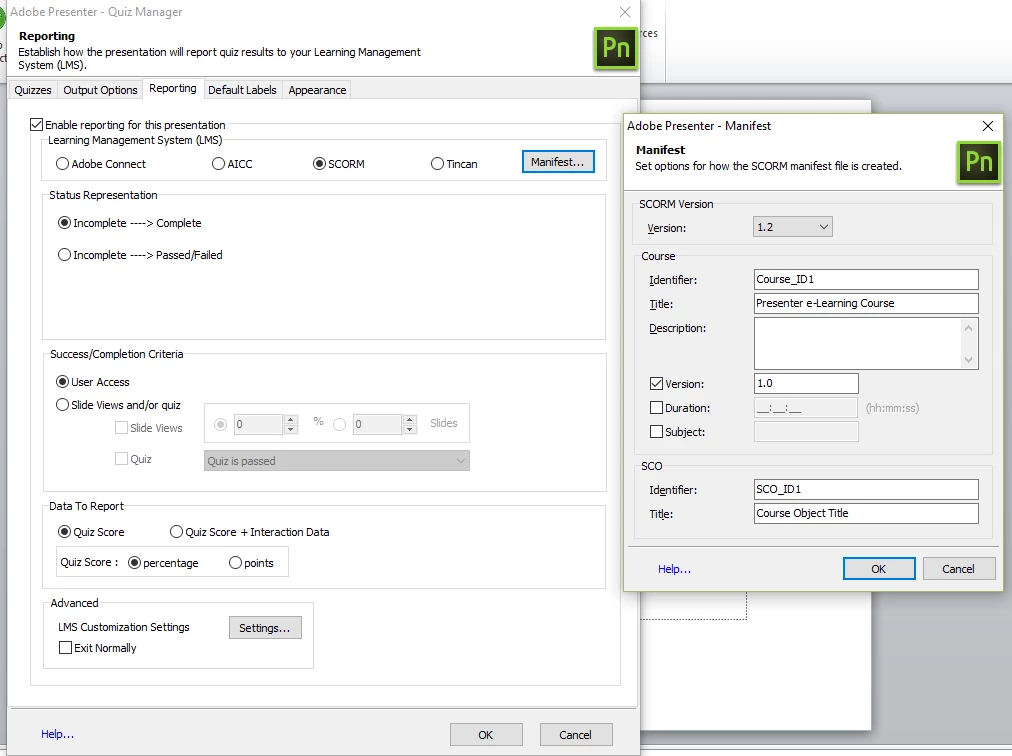Click the Course Description text area
This screenshot has width=1012, height=756.
(865, 343)
